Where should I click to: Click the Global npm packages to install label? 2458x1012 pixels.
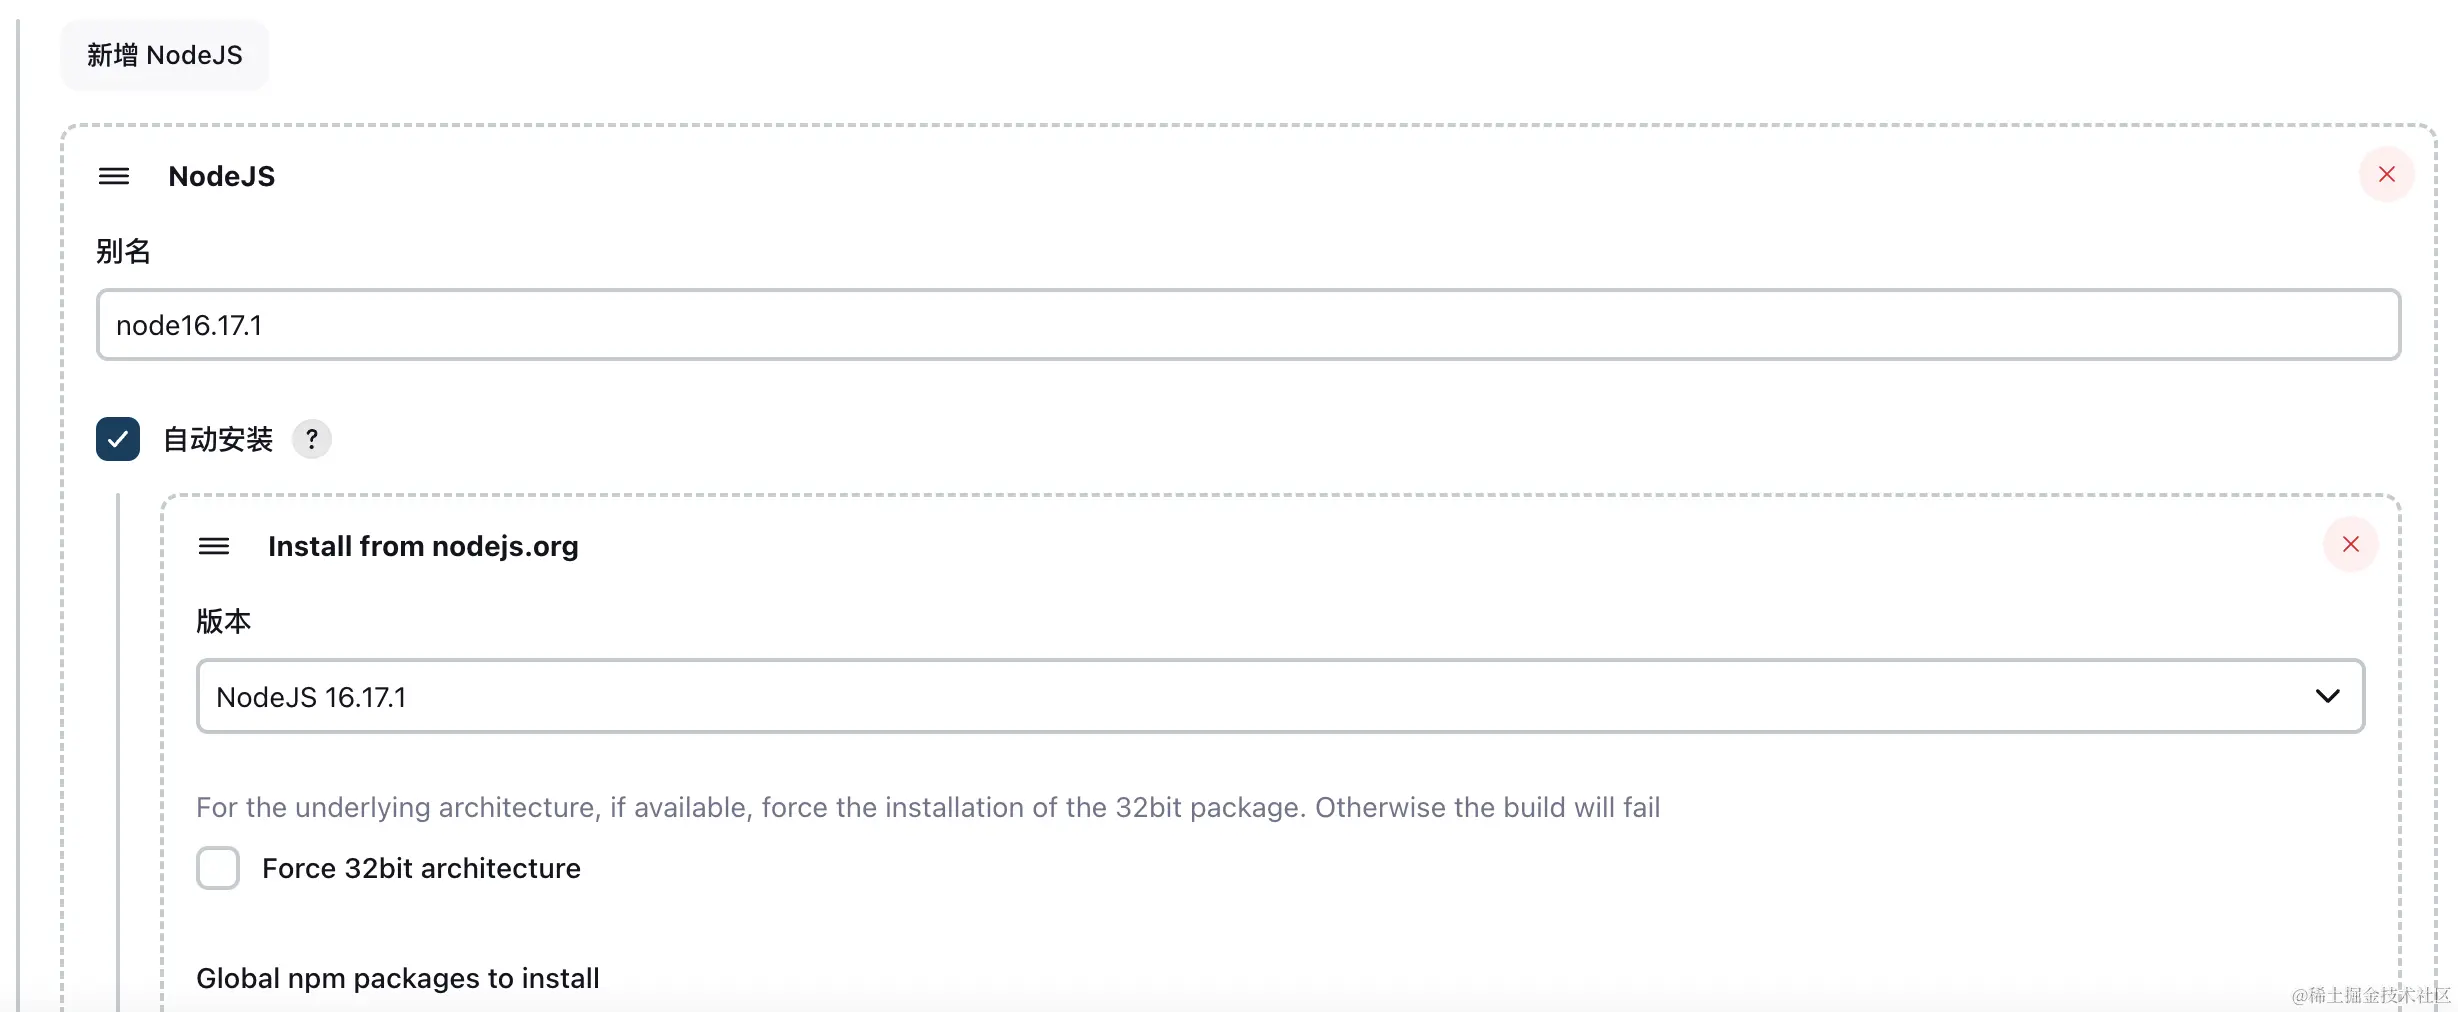[398, 978]
